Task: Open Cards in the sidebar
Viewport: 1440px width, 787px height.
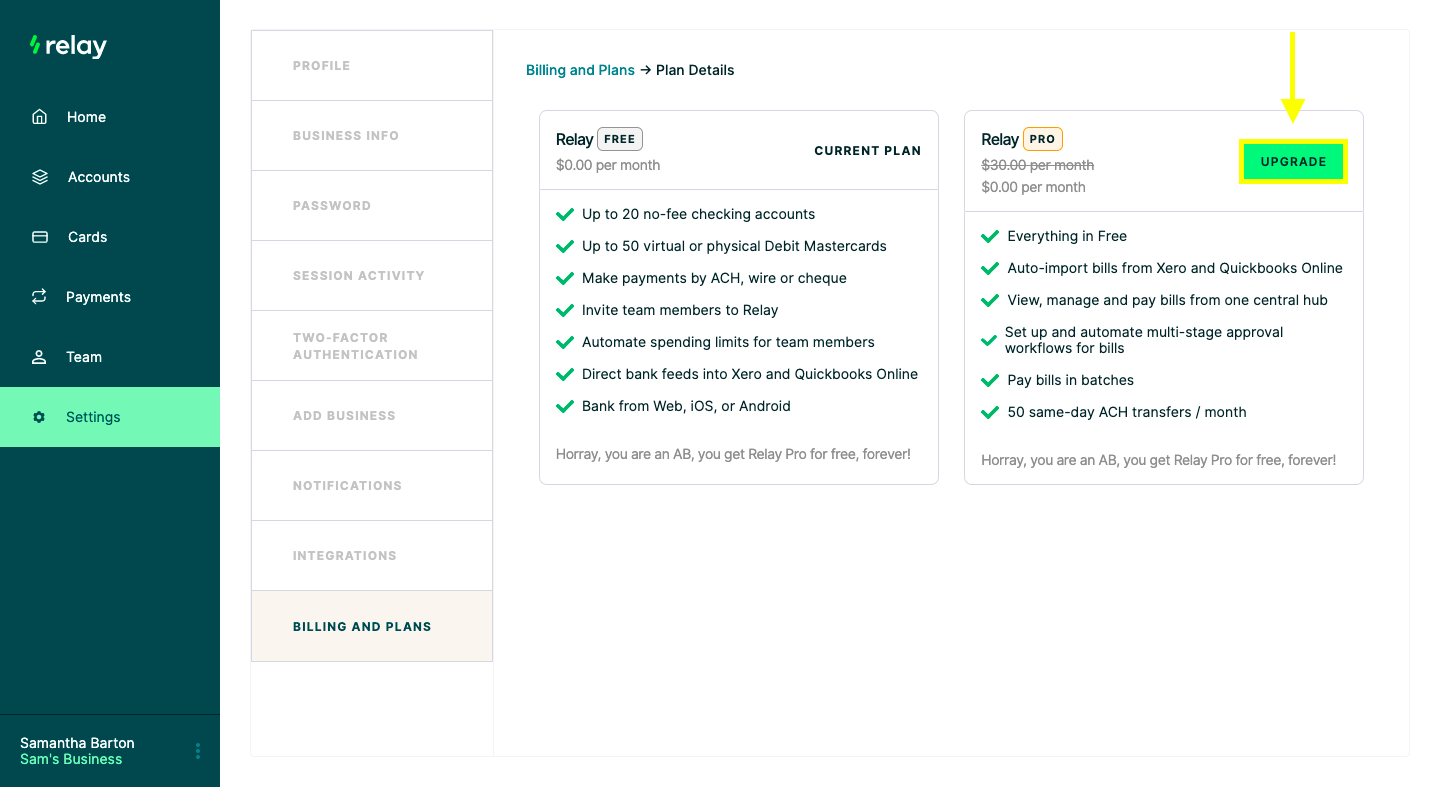Action: [x=110, y=237]
